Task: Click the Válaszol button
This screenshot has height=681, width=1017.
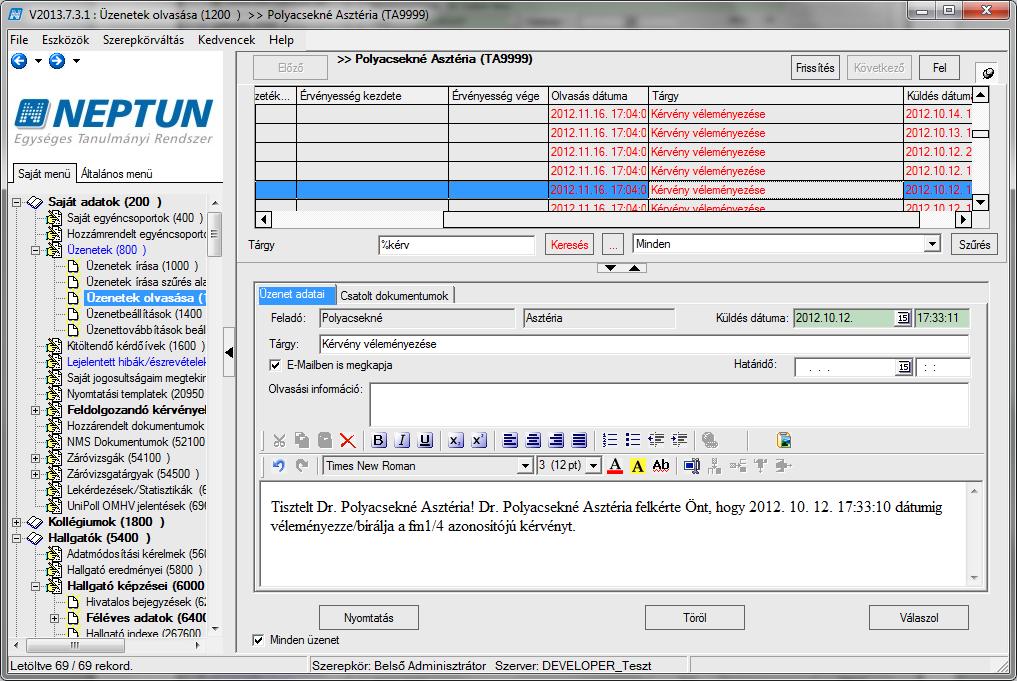Action: (918, 618)
